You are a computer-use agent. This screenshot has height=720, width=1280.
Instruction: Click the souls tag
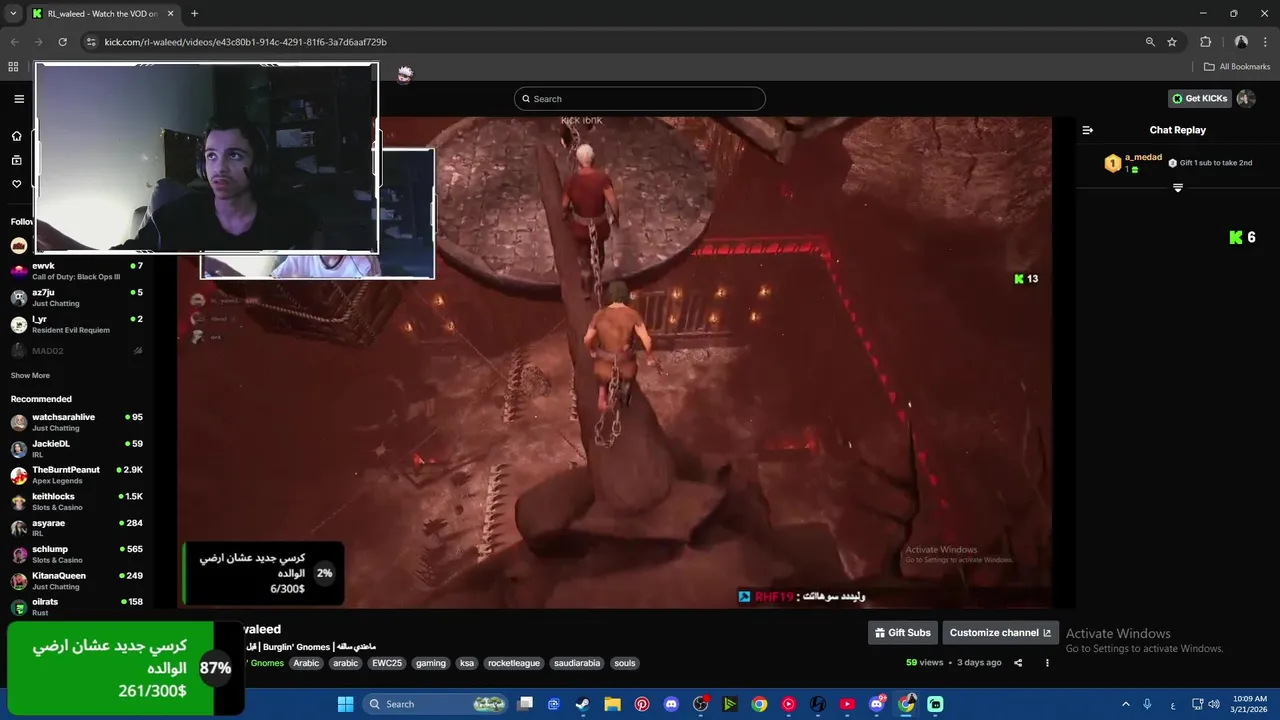625,663
